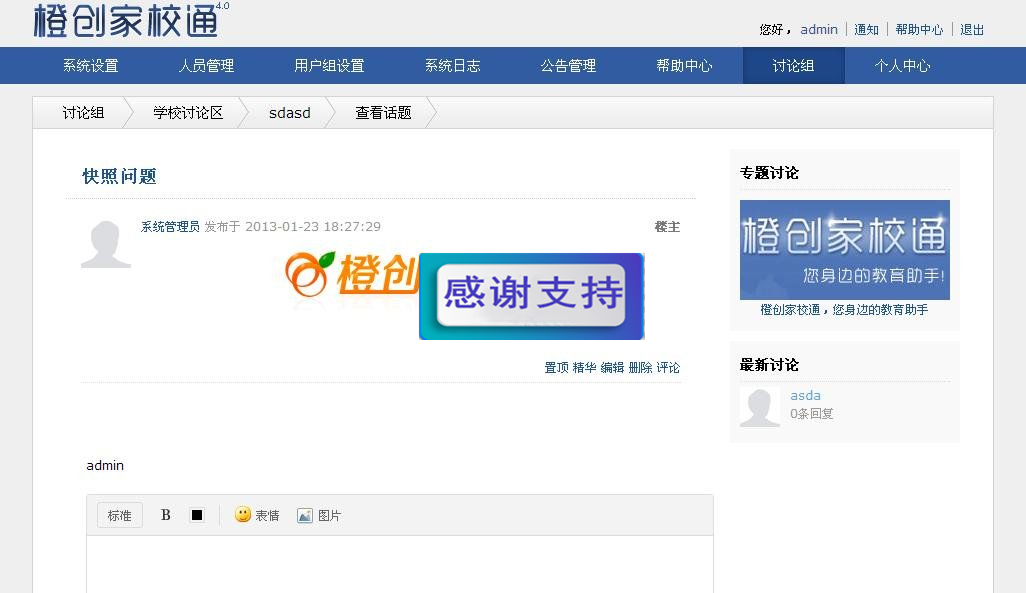Open the 系统管理员 author link
Screen dimensions: 1026x593
click(170, 226)
